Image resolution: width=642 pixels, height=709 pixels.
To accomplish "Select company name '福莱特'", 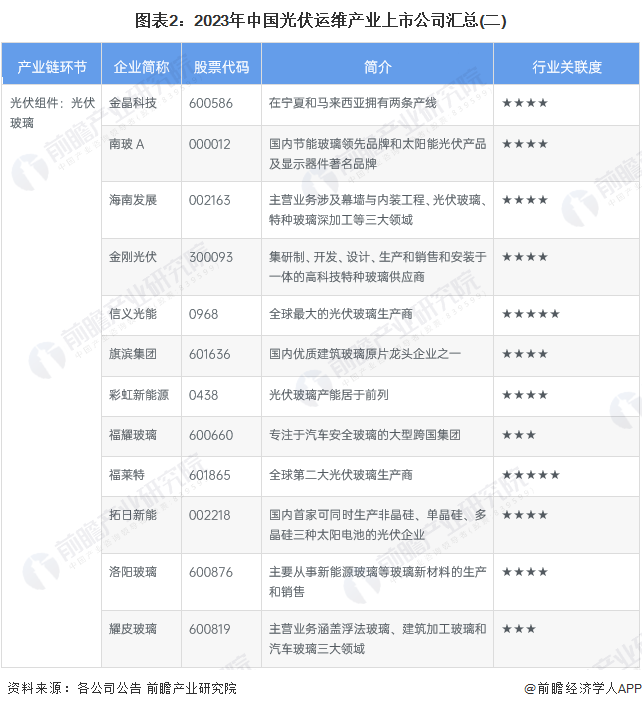I will click(x=127, y=474).
